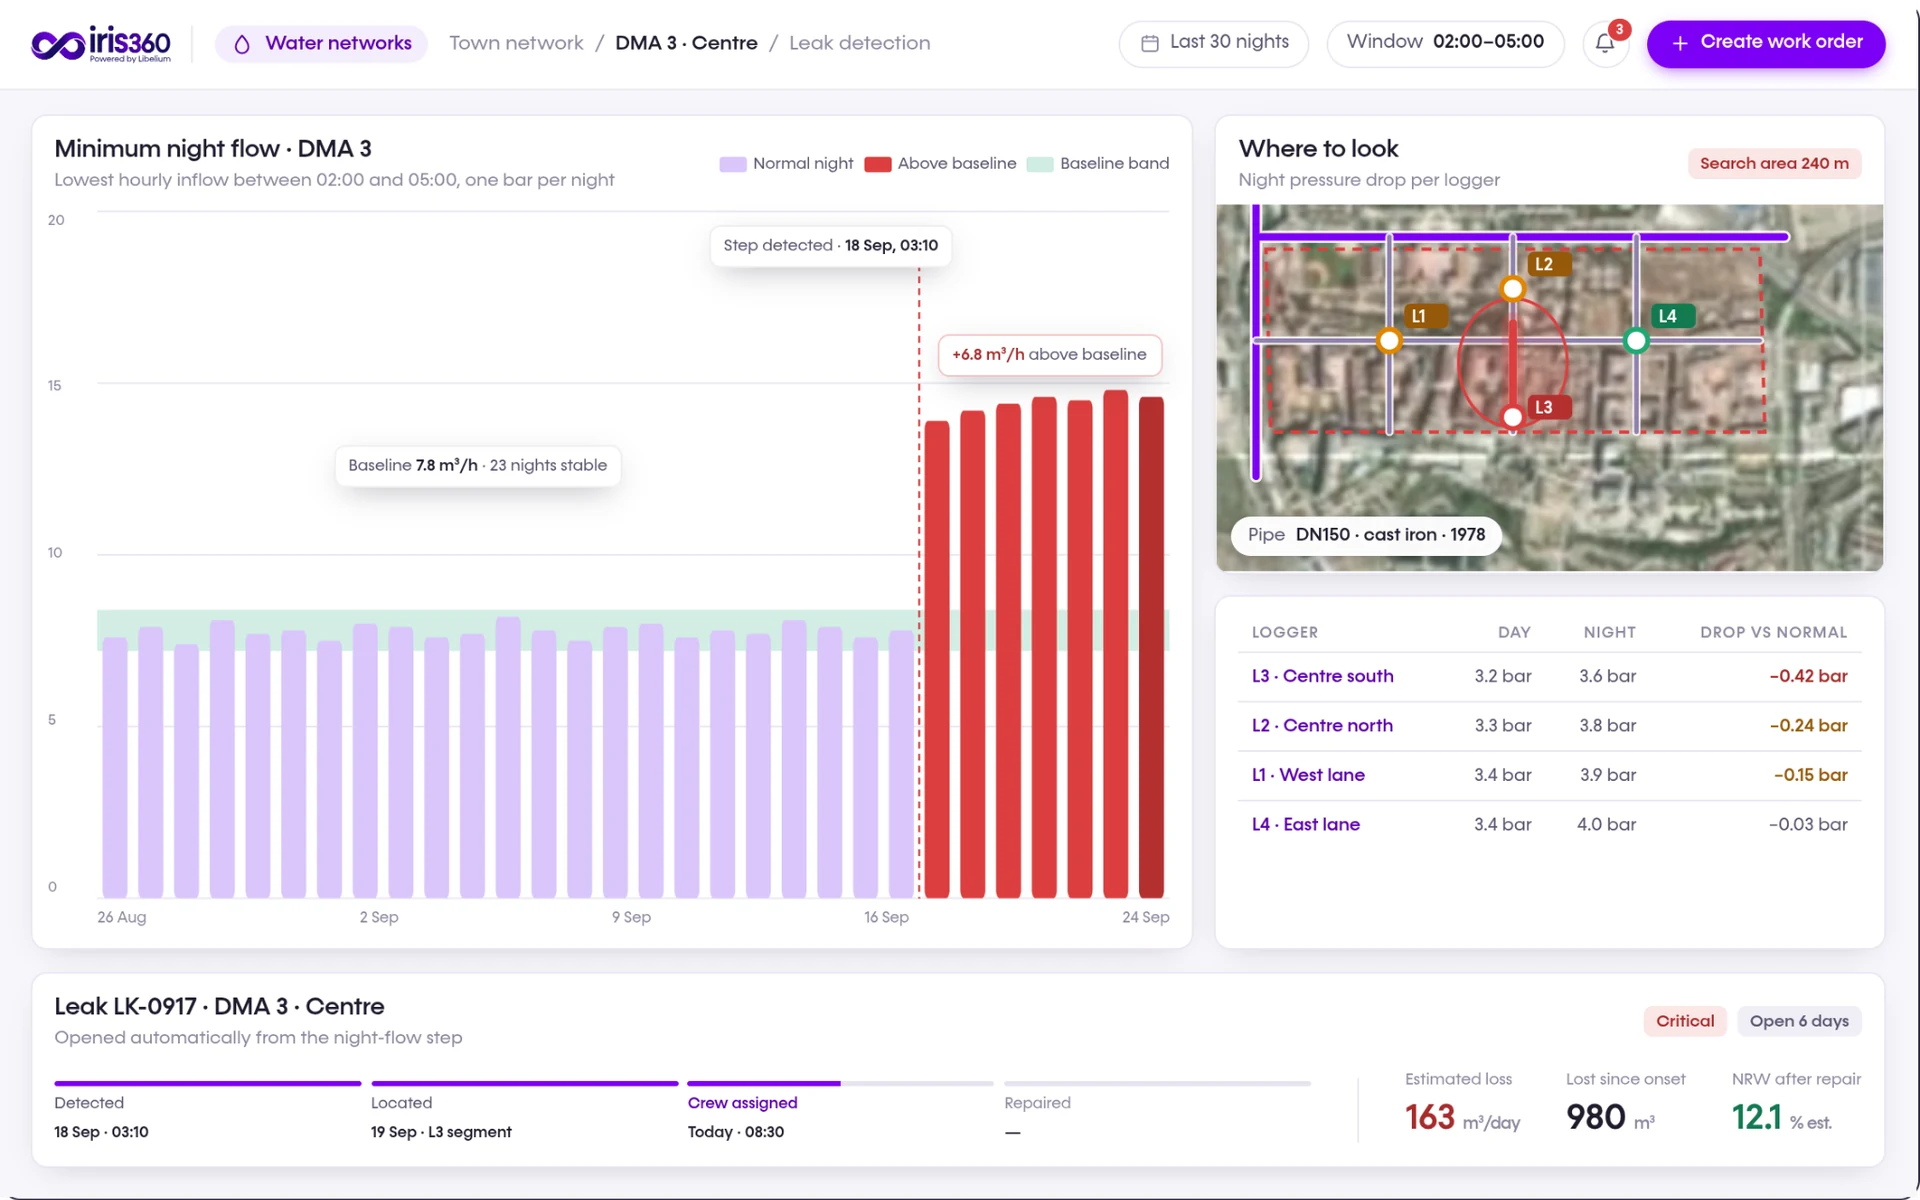Screen dimensions: 1920x1200
Task: Click the 12.1 % NRW after repair value
Action: click(1782, 1117)
